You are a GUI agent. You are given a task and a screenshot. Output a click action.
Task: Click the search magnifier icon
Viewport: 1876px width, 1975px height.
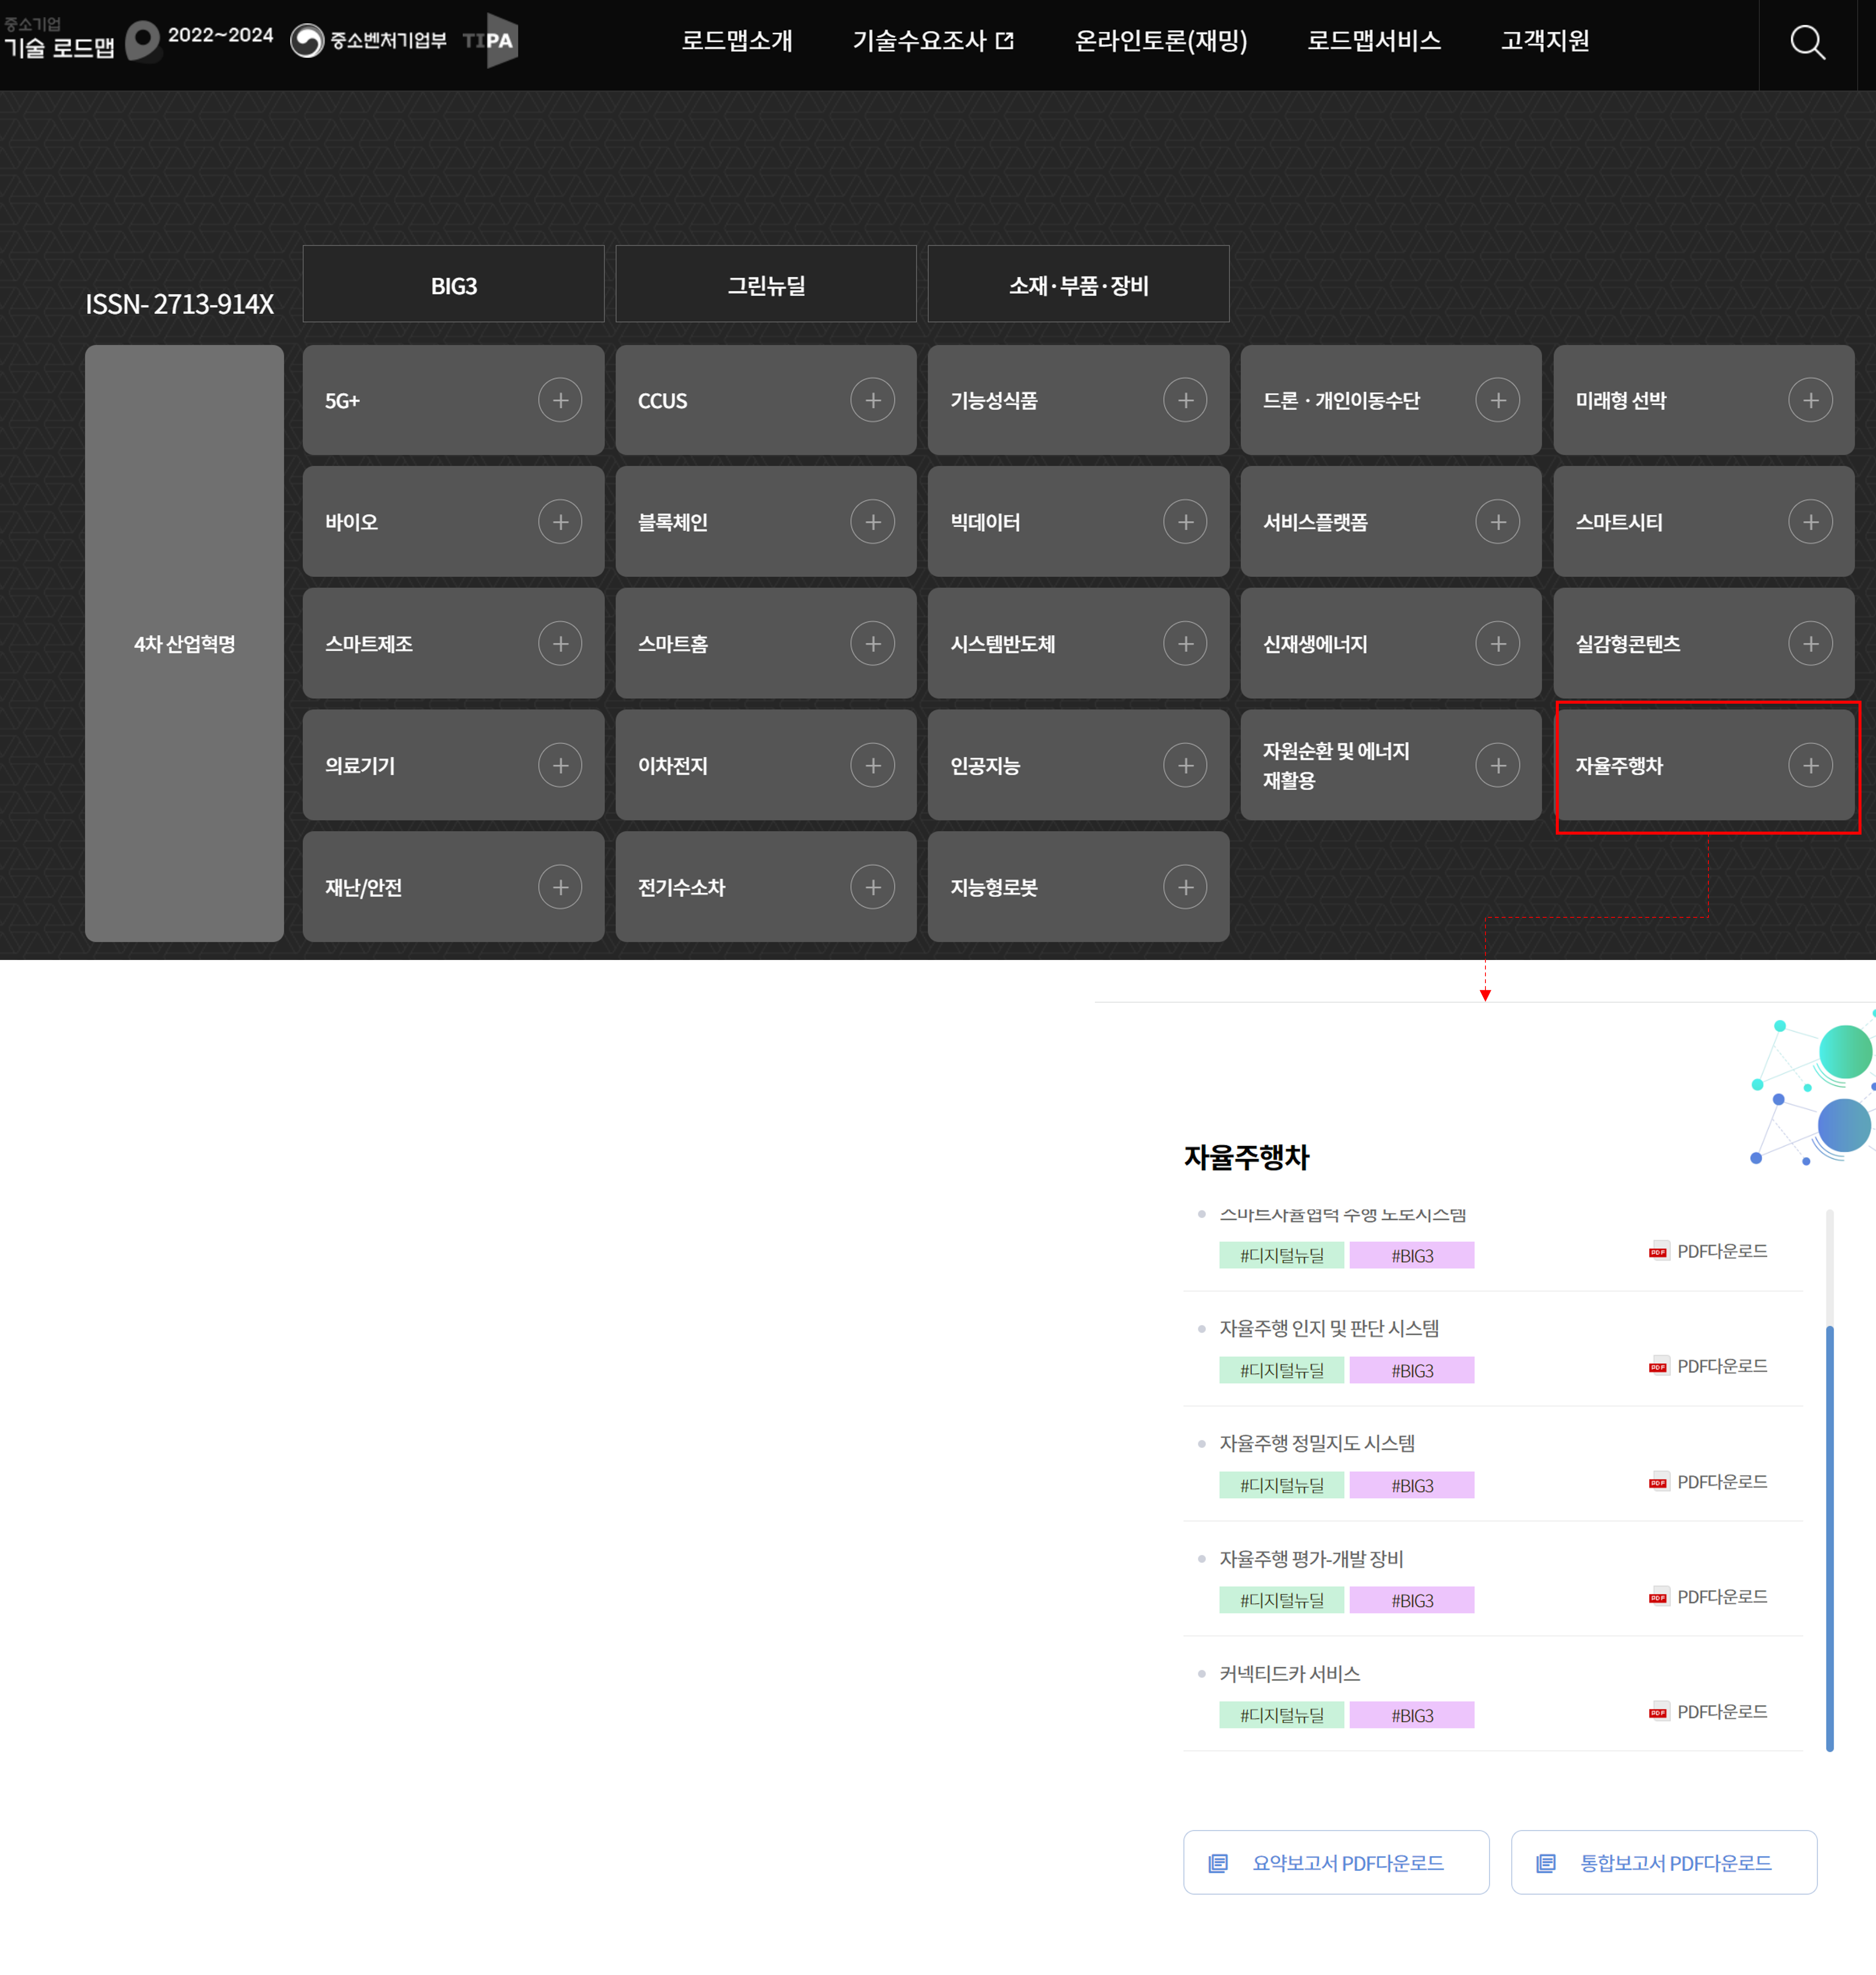(1807, 42)
